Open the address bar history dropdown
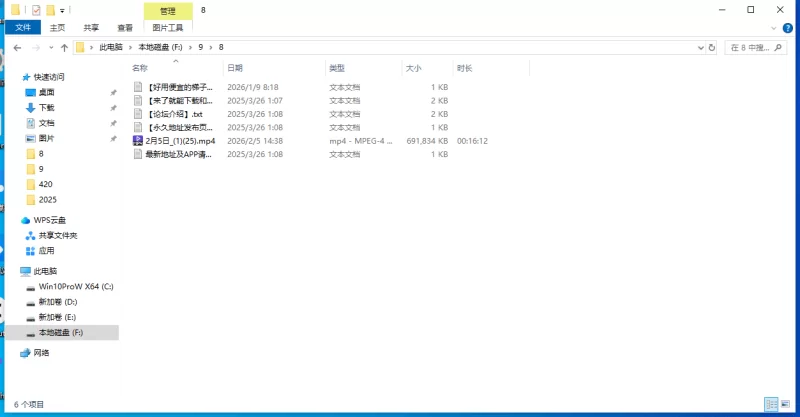The image size is (800, 417). pyautogui.click(x=701, y=47)
